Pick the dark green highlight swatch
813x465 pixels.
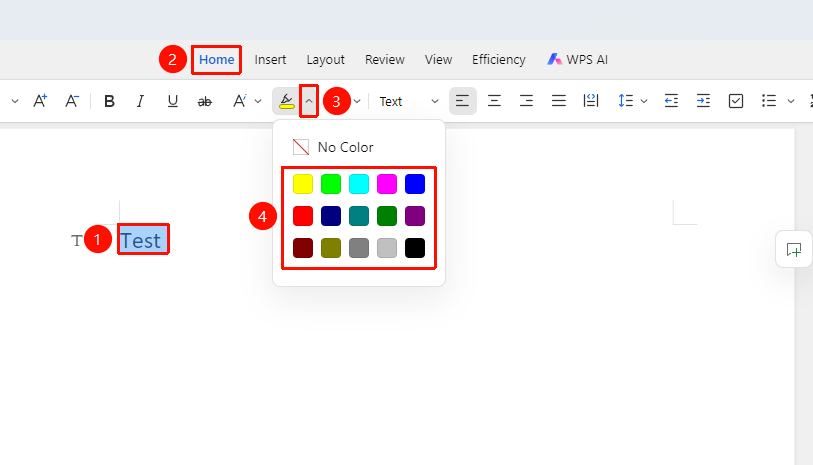click(x=387, y=216)
